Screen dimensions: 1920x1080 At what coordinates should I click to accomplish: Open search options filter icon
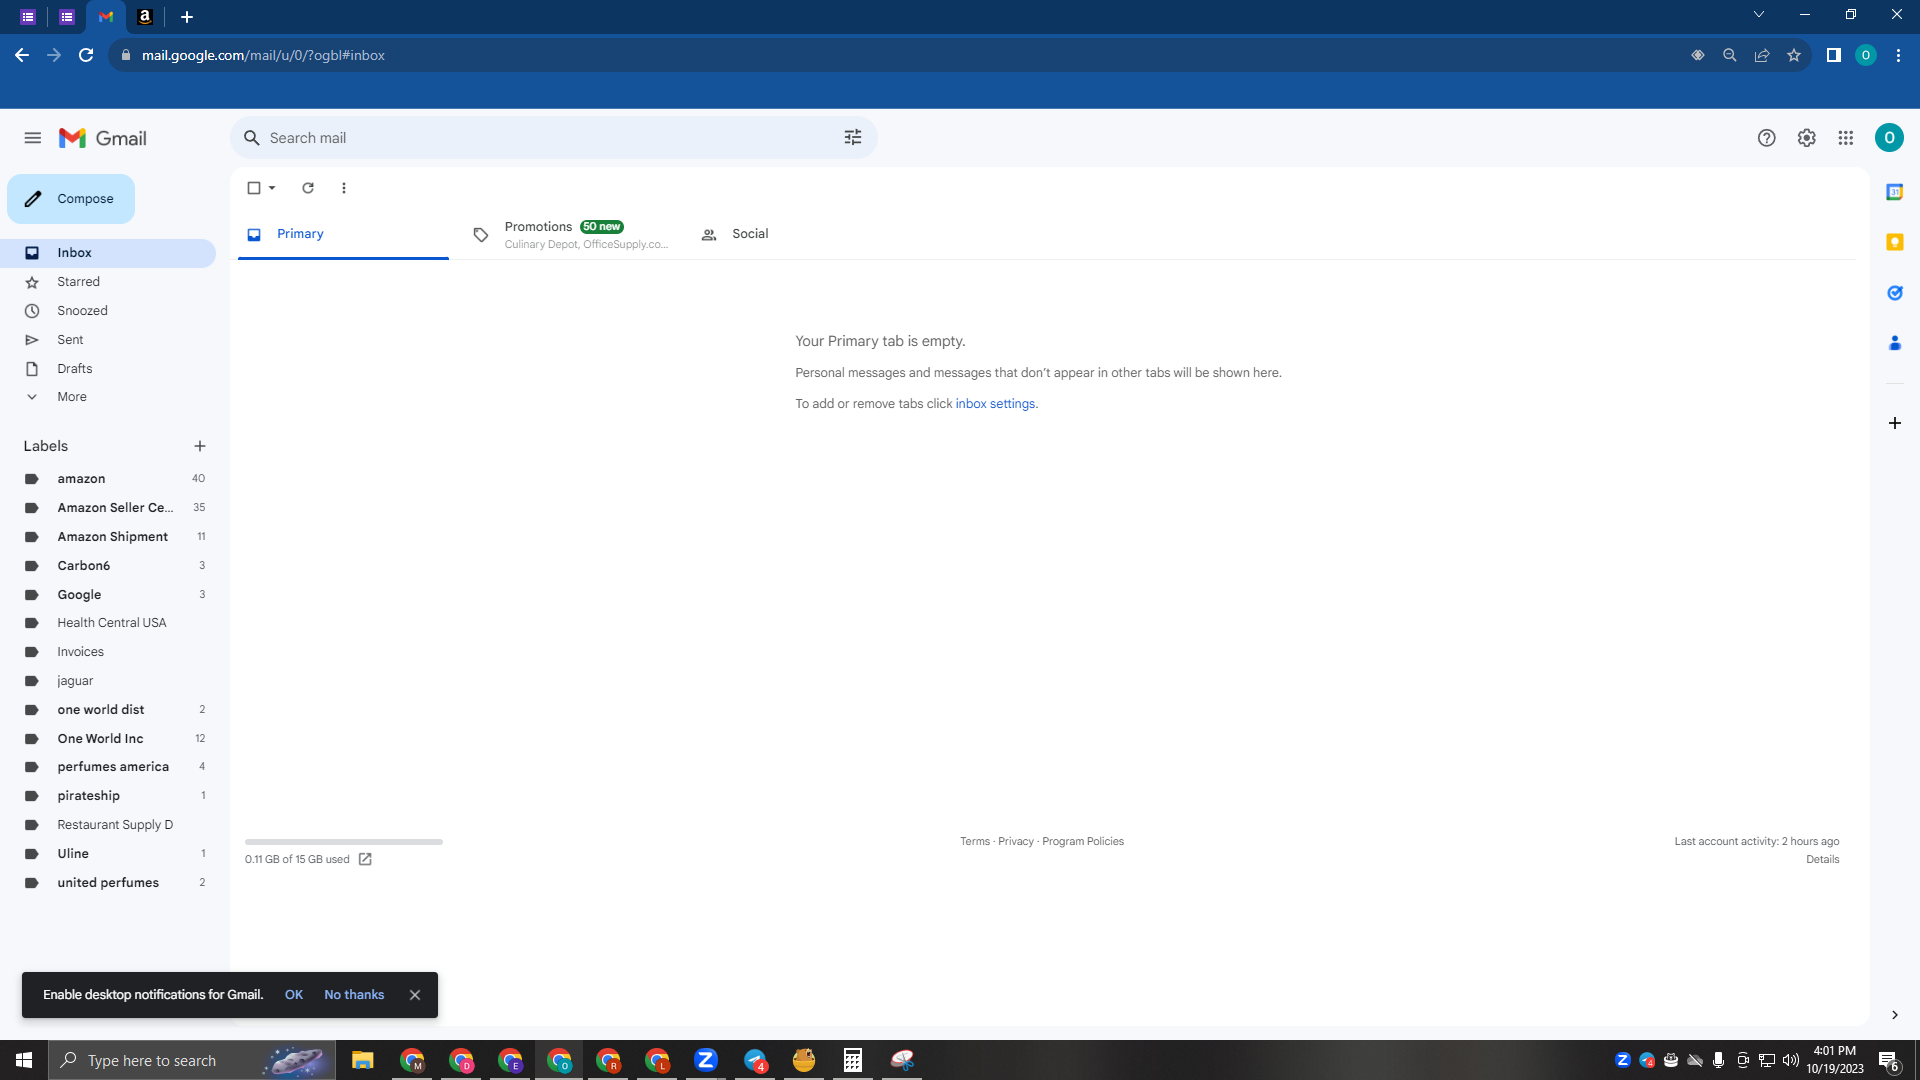(853, 138)
